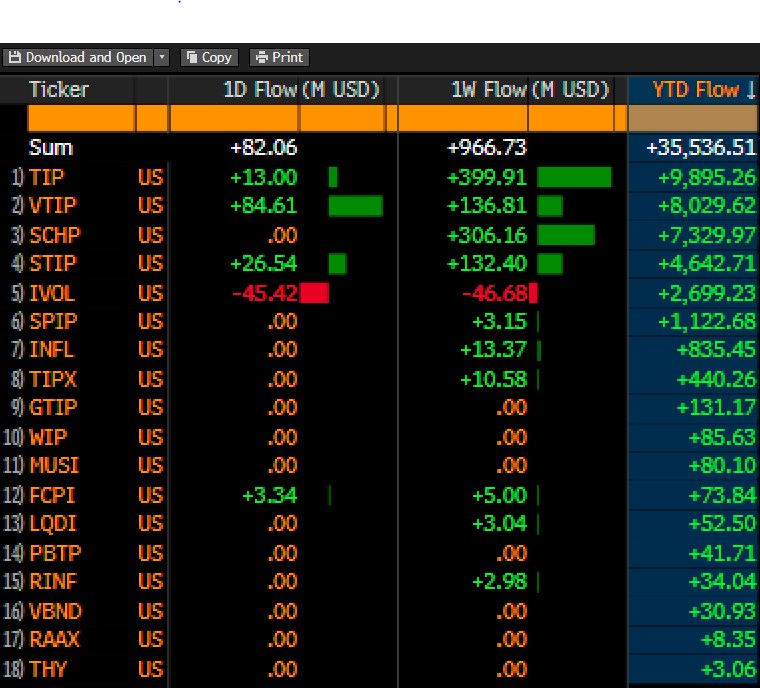Screen dimensions: 760x688
Task: Toggle the YTD Flow sort arrow
Action: coord(749,91)
